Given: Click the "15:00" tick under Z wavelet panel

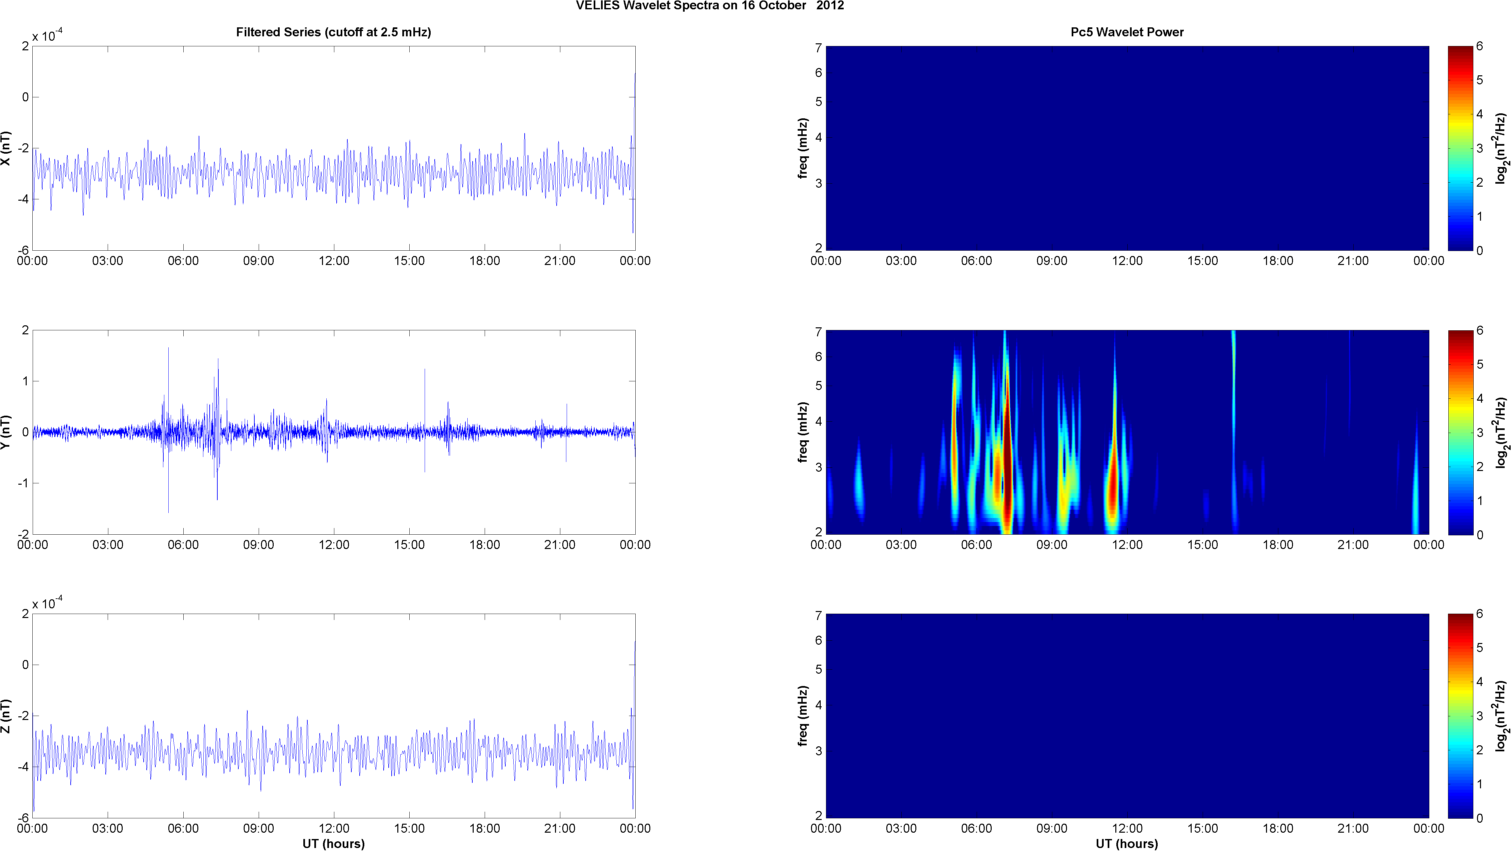Looking at the screenshot, I should pos(1203,829).
